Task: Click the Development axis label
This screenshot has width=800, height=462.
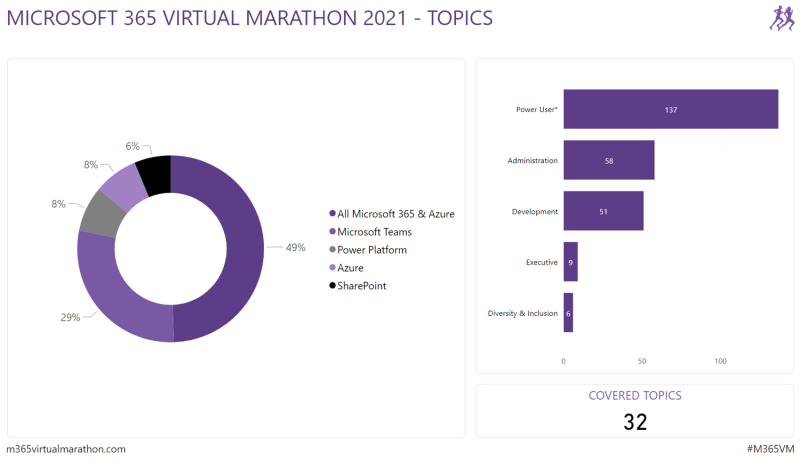Action: click(535, 211)
